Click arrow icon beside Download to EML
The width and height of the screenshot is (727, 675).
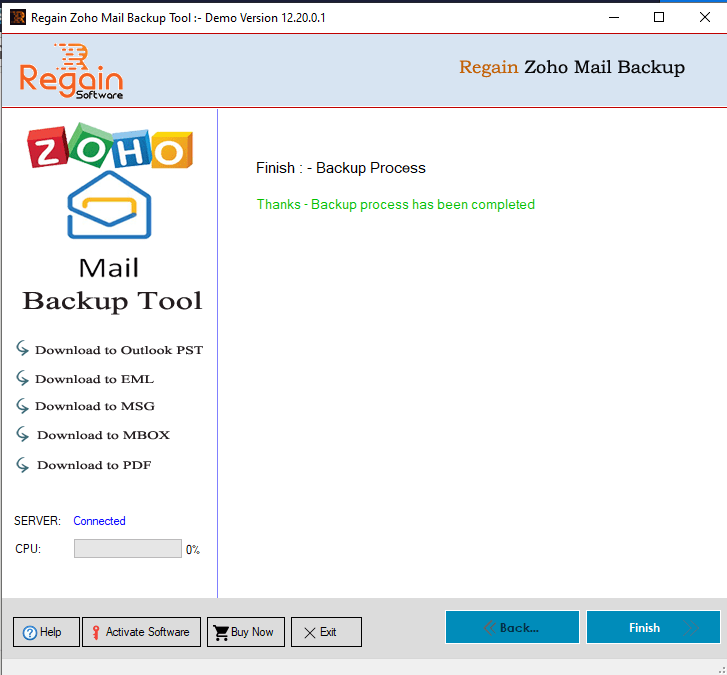22,378
